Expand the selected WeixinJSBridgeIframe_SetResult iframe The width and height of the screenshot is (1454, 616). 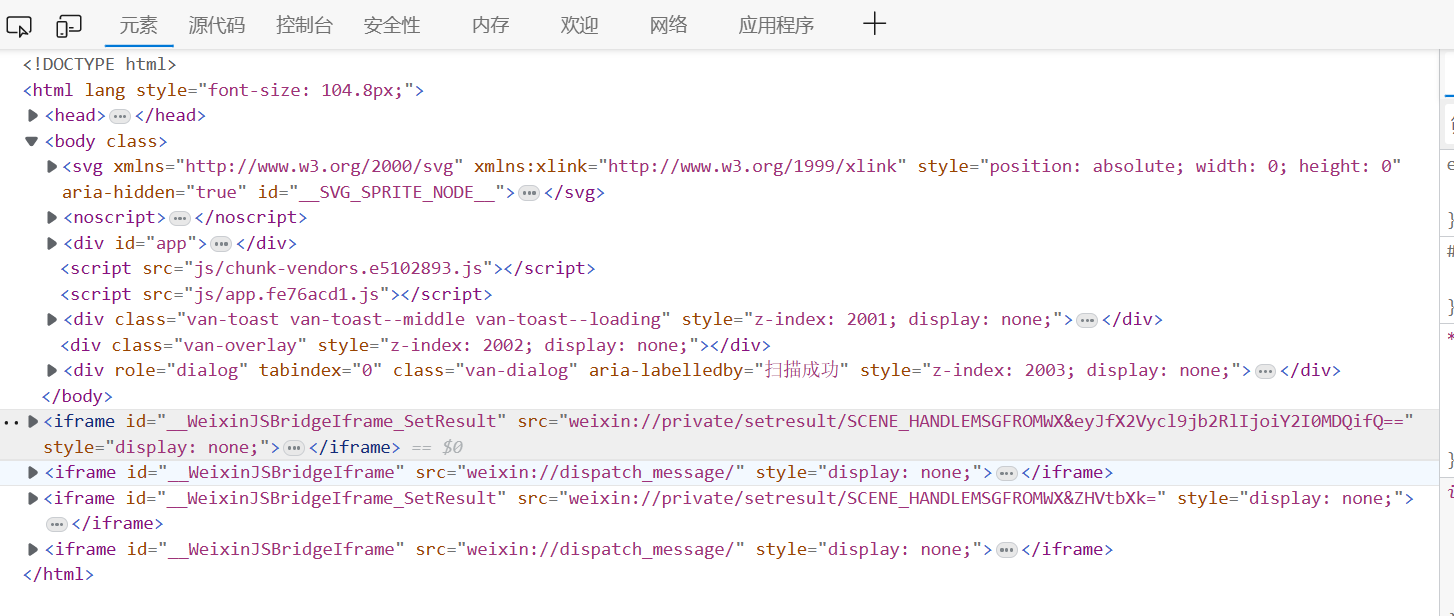pos(31,421)
